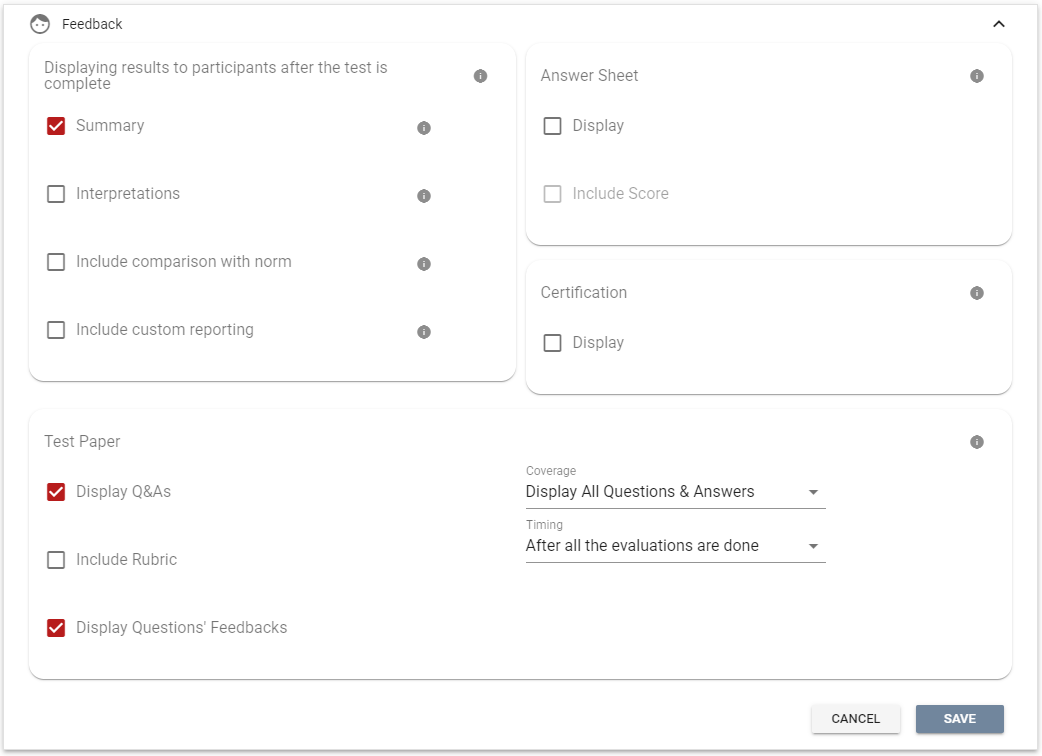Show info for Include comparison with norm
This screenshot has width=1042, height=756.
[x=424, y=264]
